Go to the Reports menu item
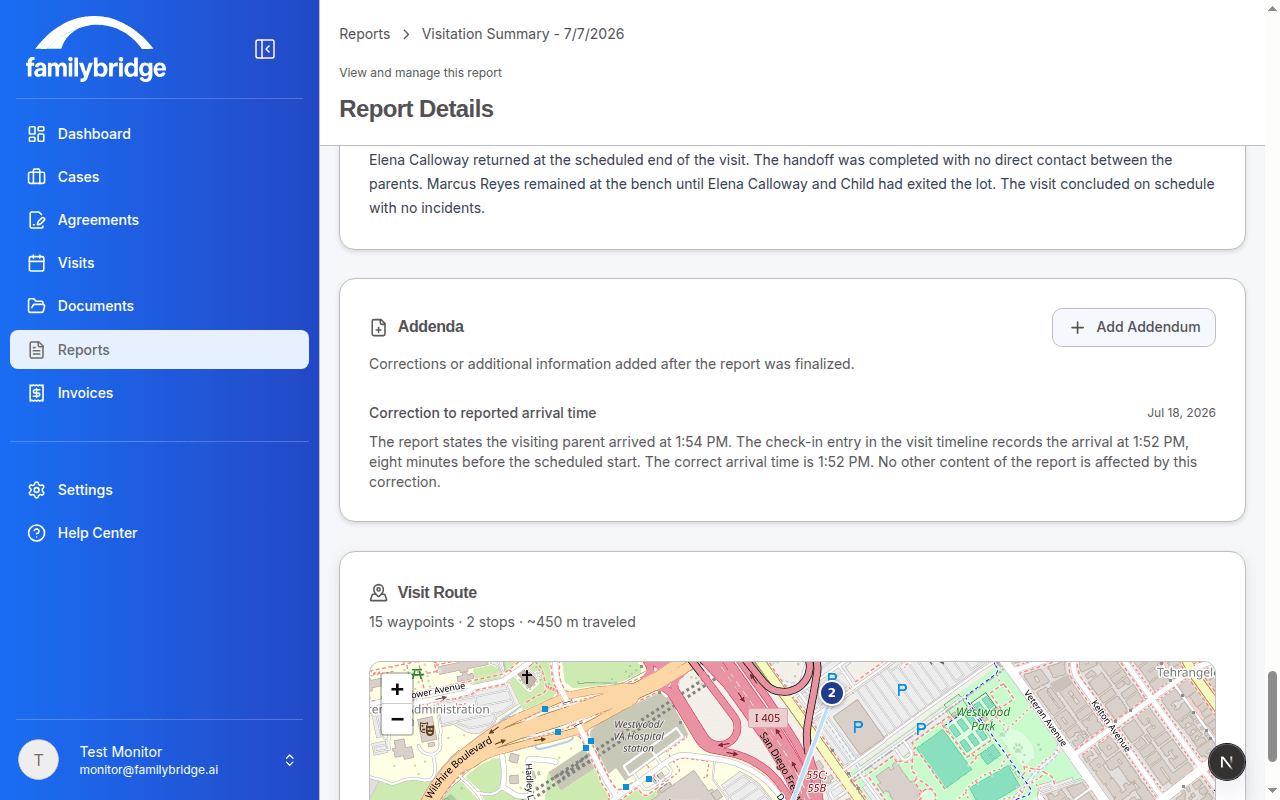Image resolution: width=1280 pixels, height=800 pixels. 159,350
